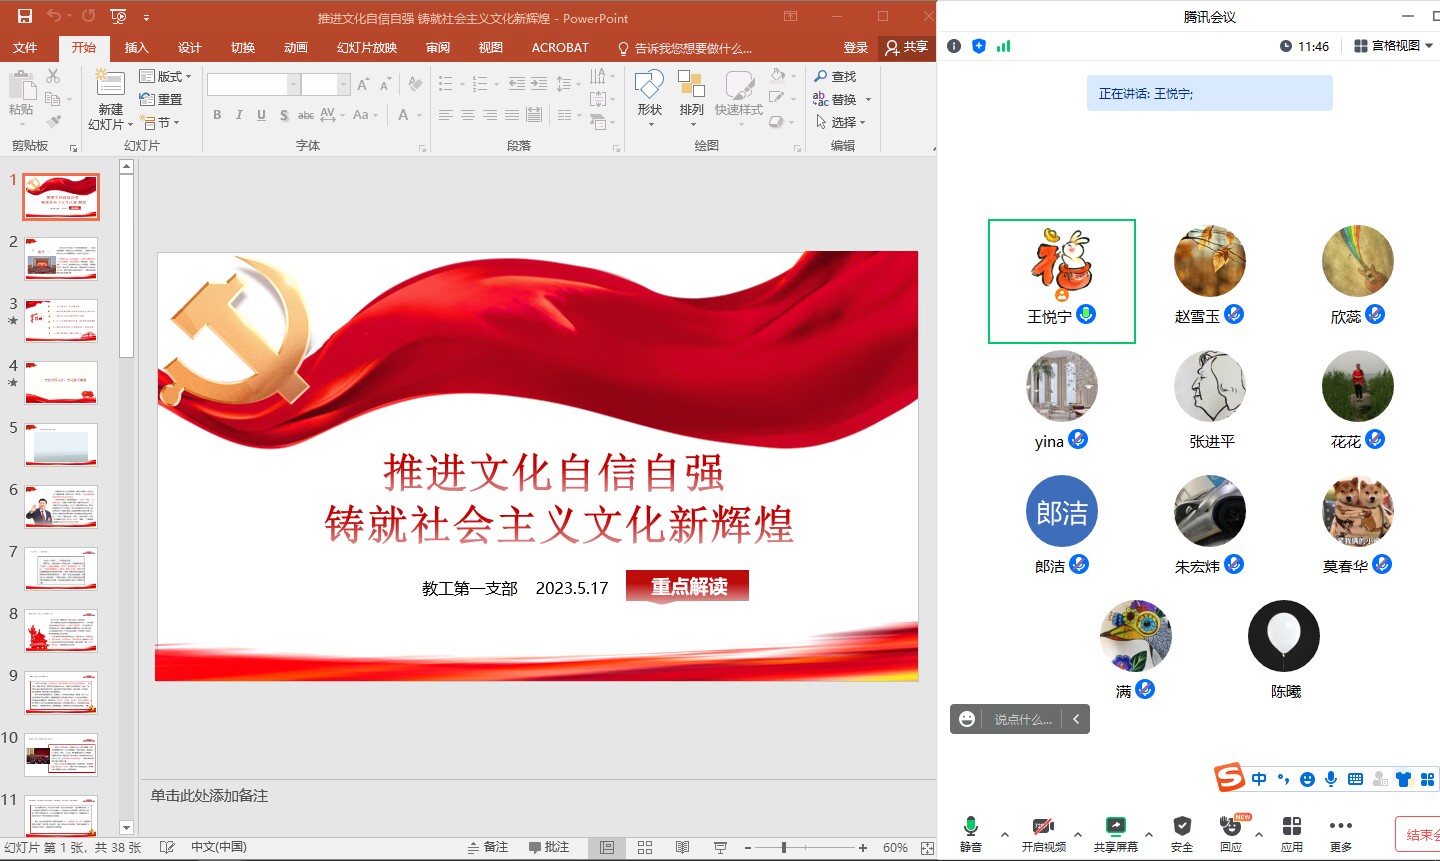Switch to Slide Sorter view icon
The height and width of the screenshot is (861, 1440).
645,847
